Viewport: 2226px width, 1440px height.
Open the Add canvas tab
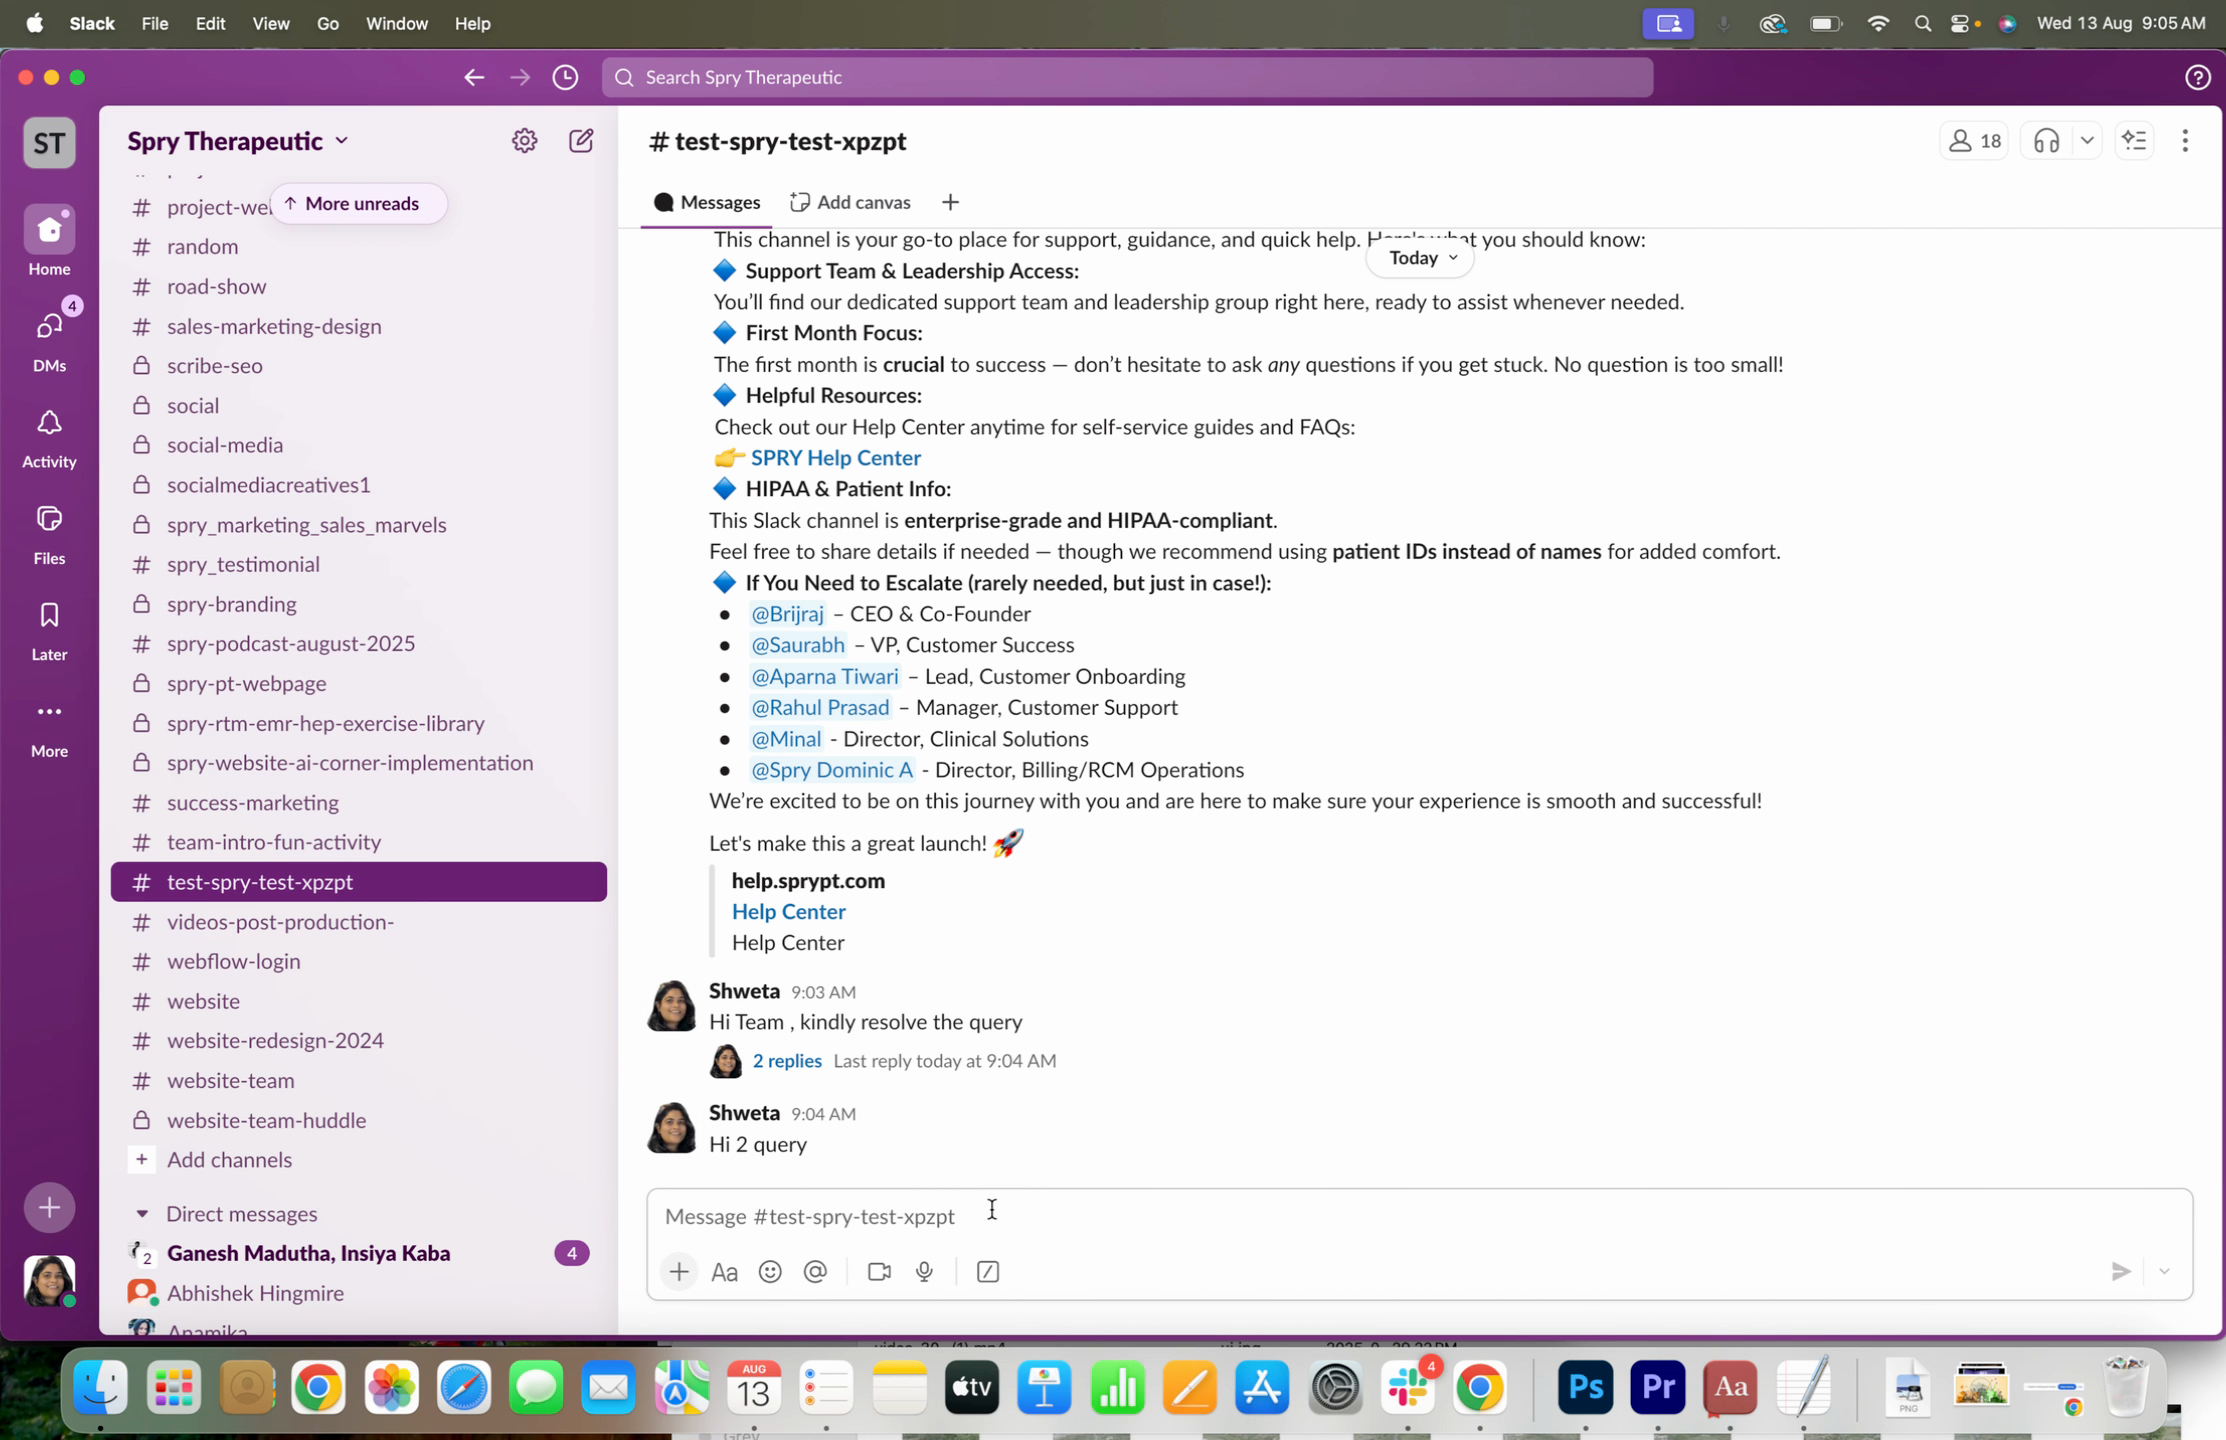[x=851, y=202]
